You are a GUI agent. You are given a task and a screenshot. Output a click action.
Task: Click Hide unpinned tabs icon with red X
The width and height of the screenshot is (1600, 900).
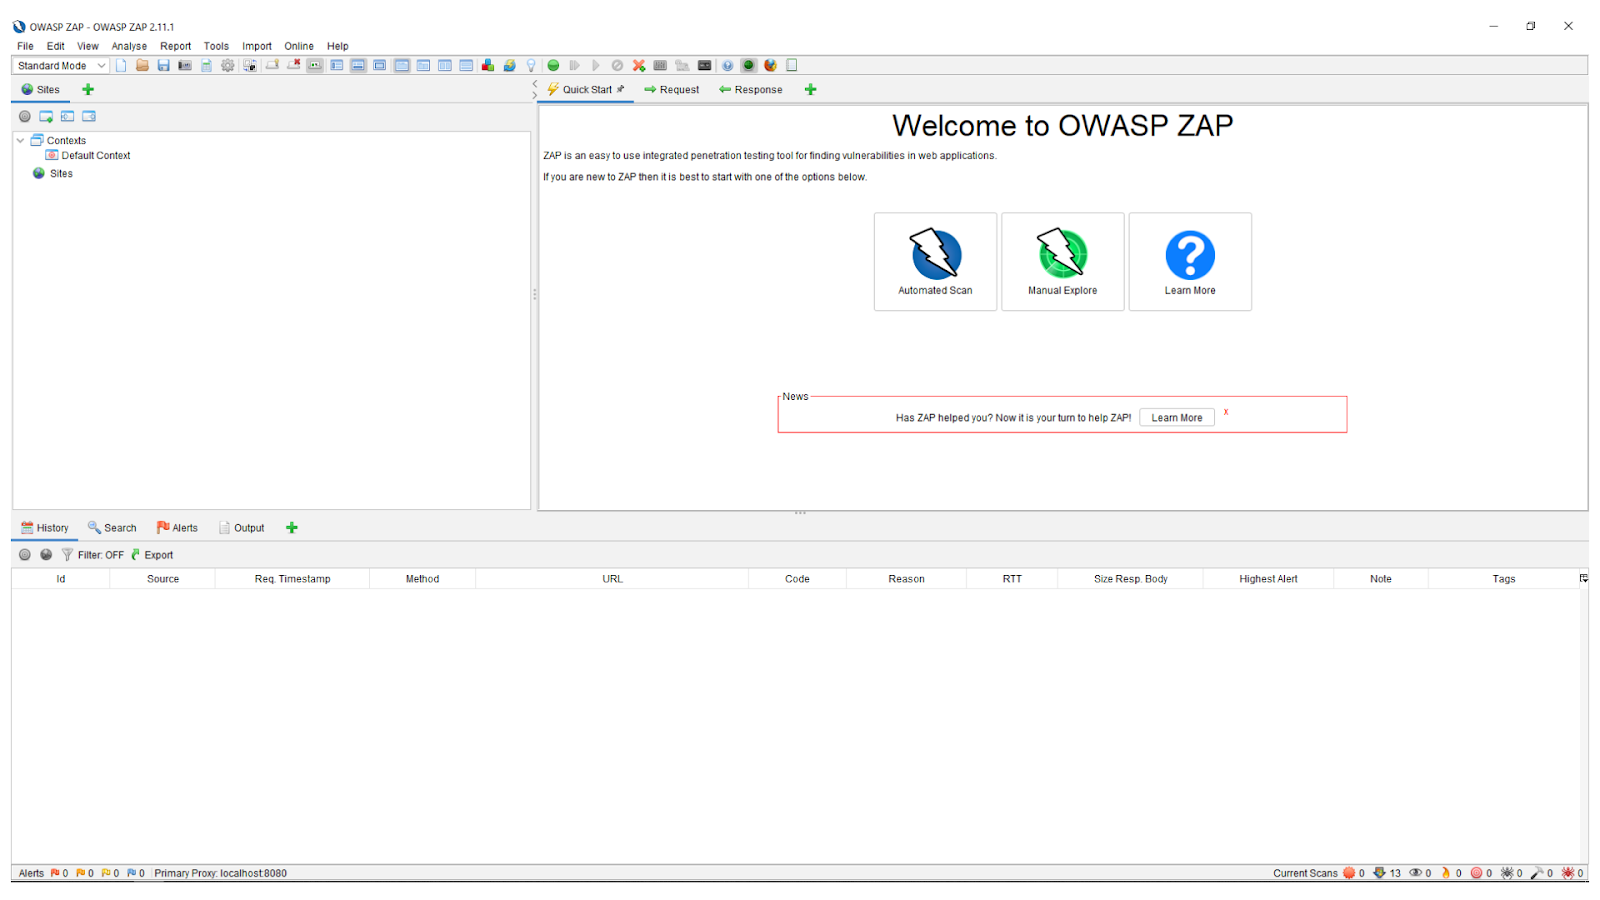pos(293,65)
